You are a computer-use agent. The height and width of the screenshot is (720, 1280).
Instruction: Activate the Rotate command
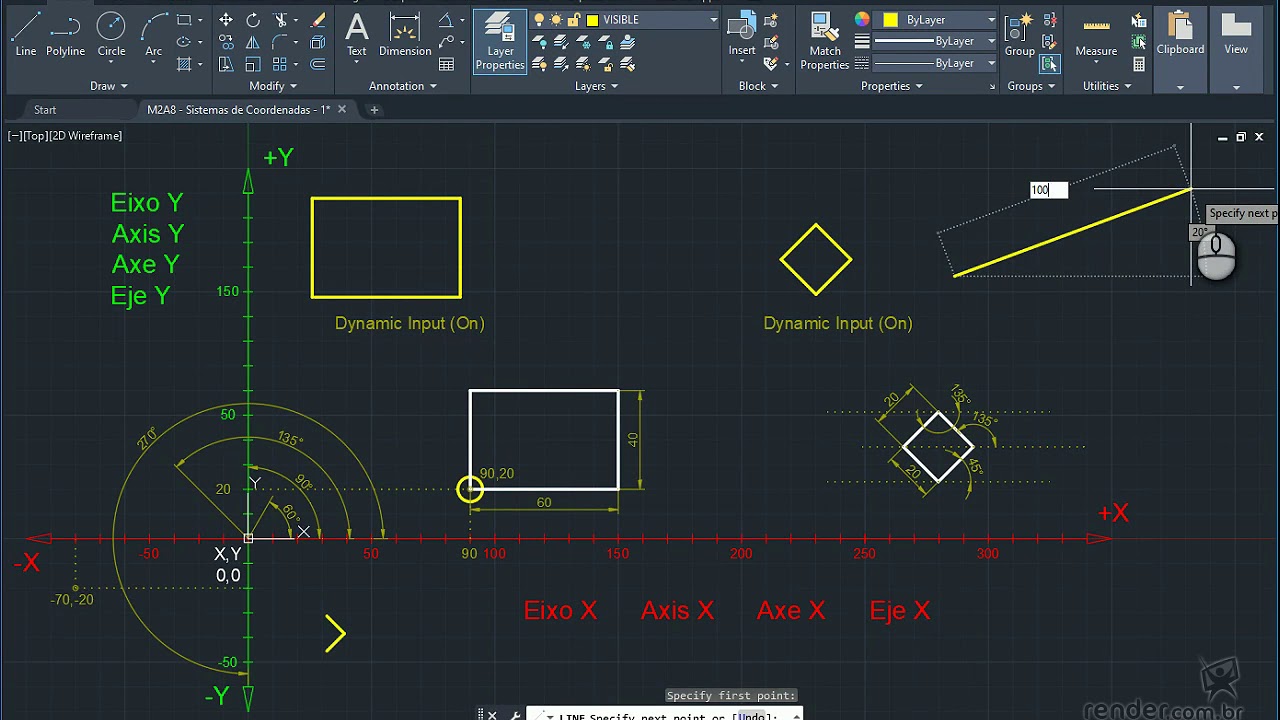point(253,20)
